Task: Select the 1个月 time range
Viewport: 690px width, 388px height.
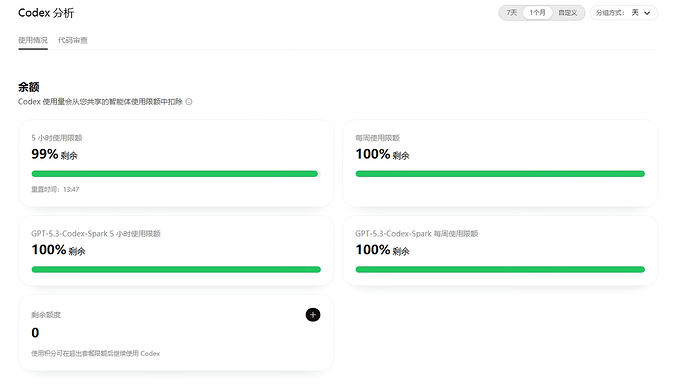Action: [x=537, y=13]
